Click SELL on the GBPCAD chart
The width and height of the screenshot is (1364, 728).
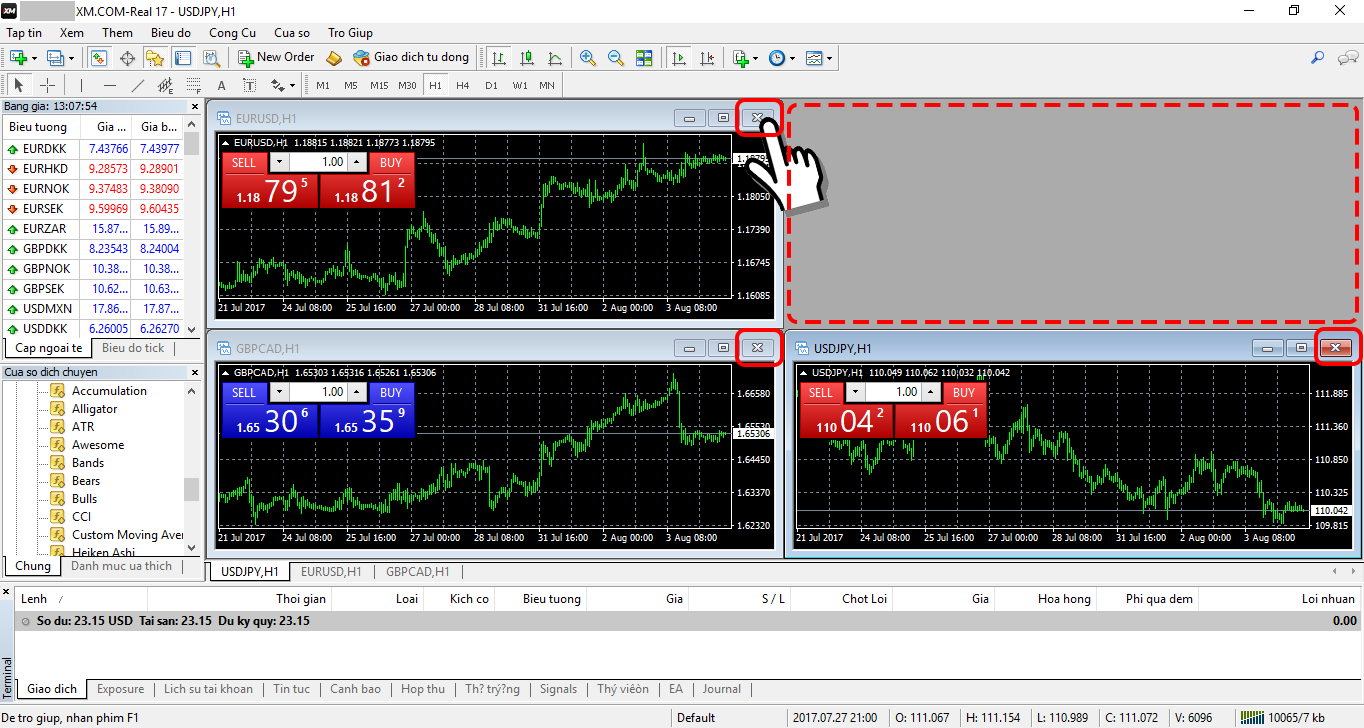pos(244,392)
